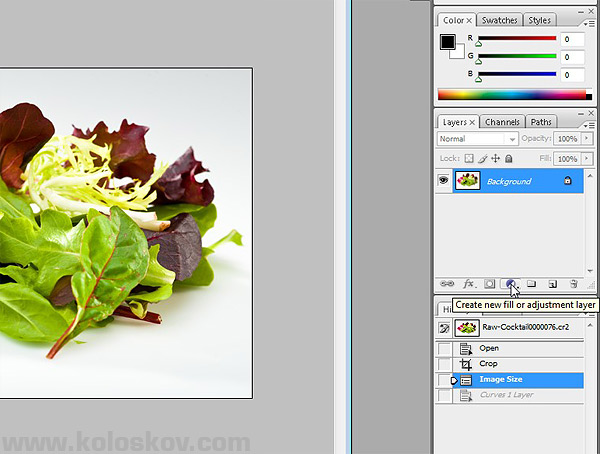The width and height of the screenshot is (600, 454).
Task: Open the layer style fx menu
Action: [x=468, y=284]
